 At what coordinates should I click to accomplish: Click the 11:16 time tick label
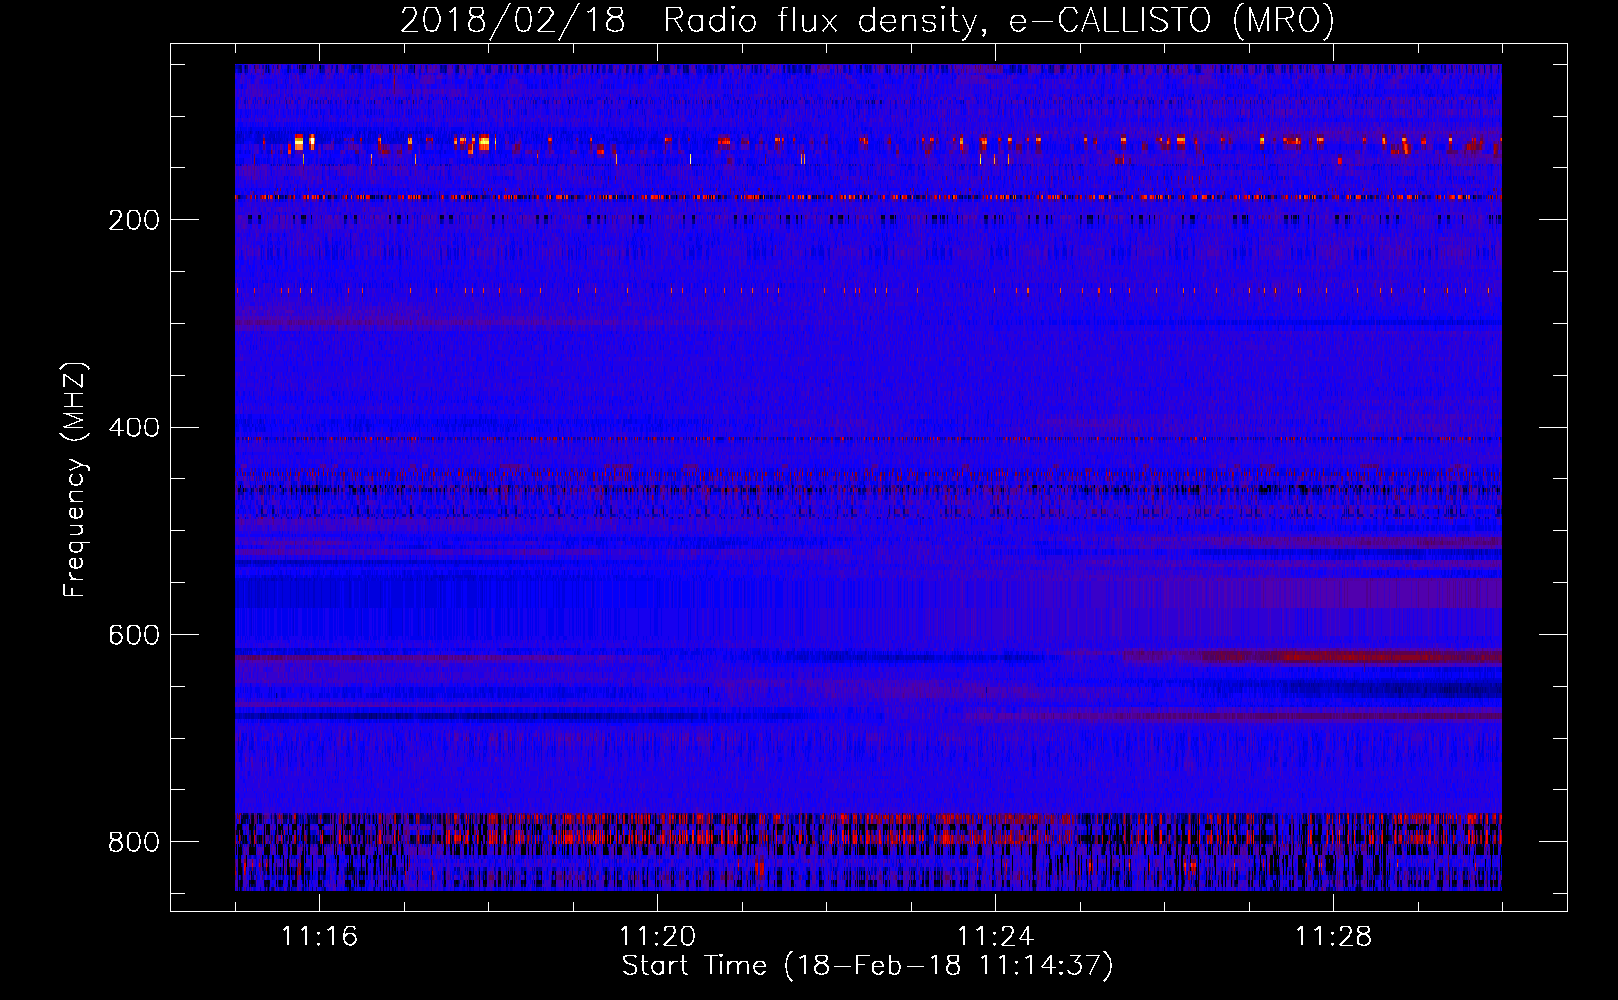click(320, 936)
